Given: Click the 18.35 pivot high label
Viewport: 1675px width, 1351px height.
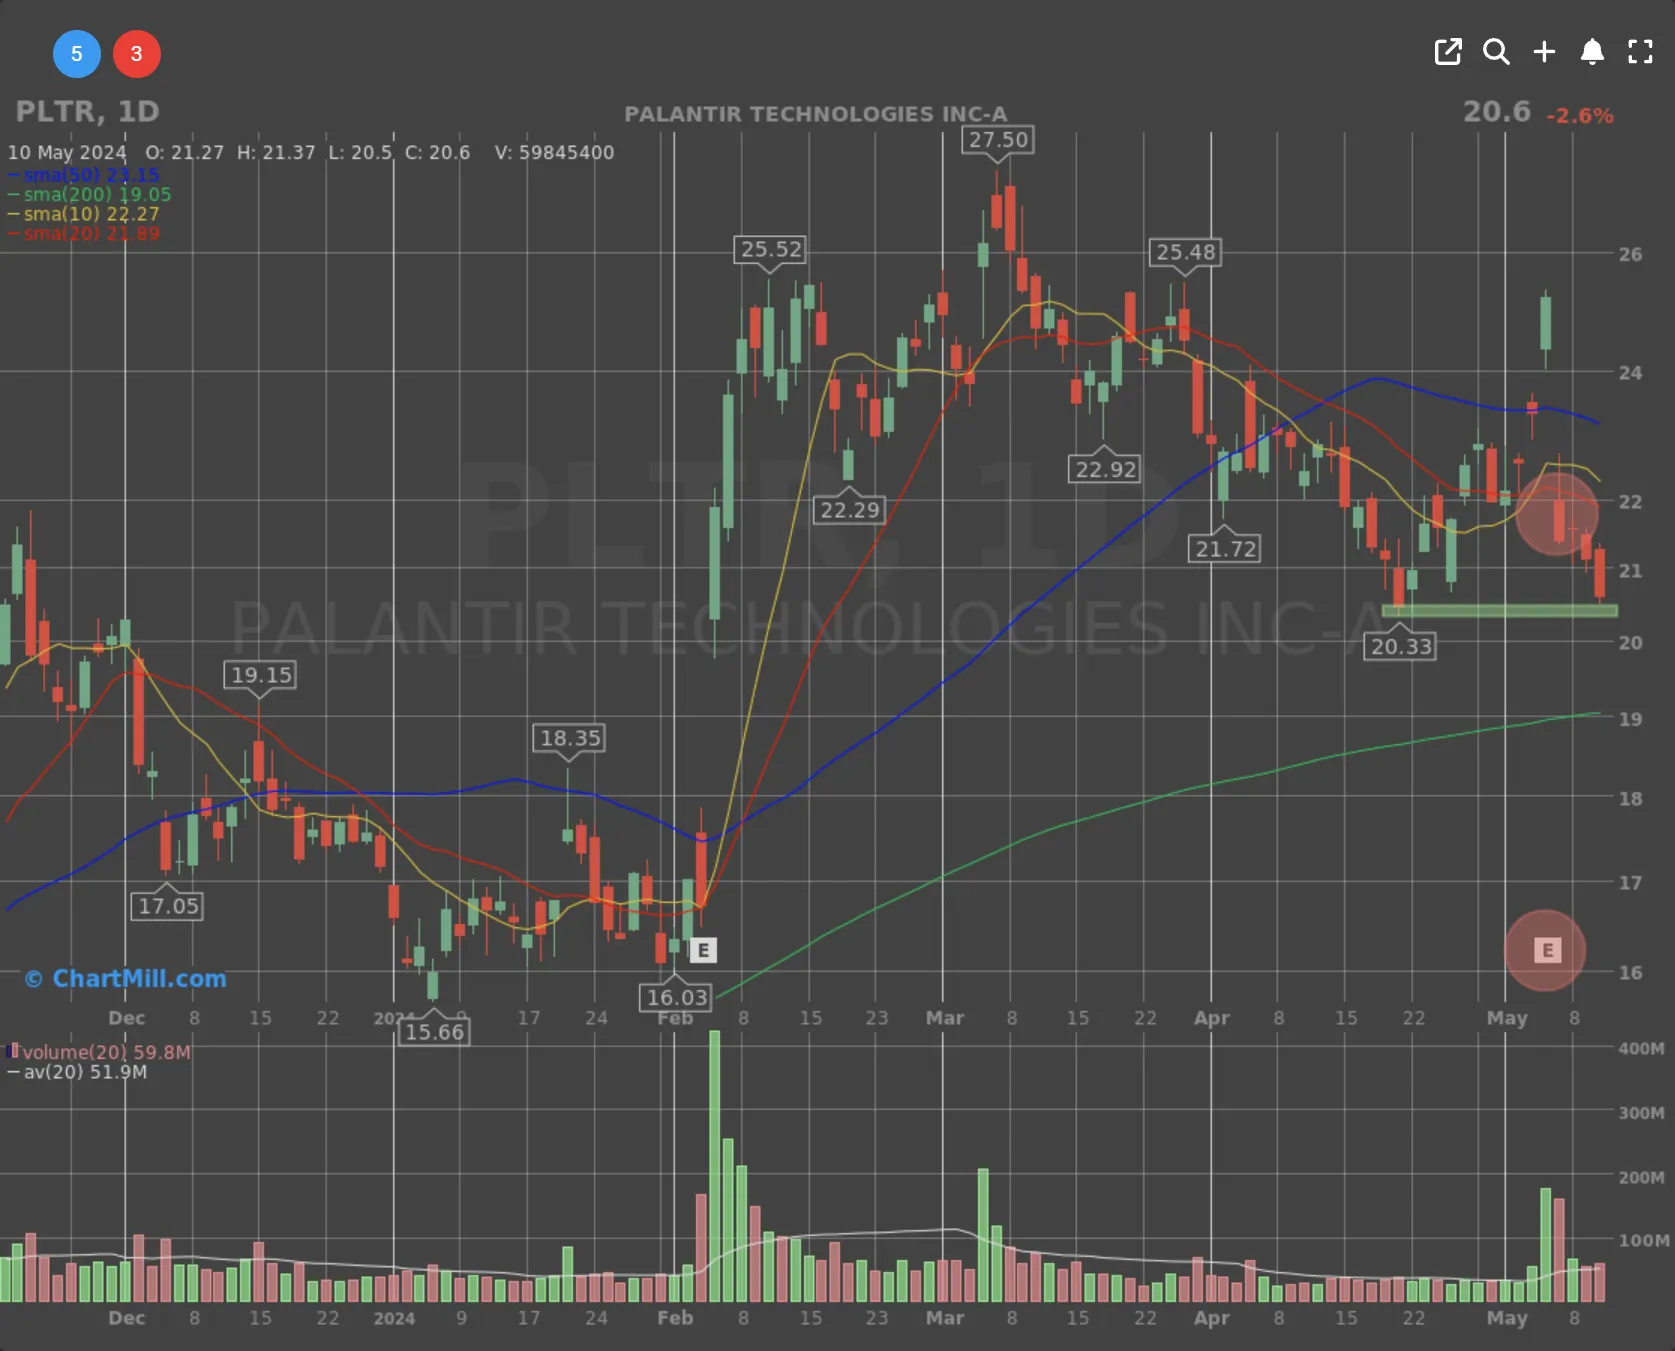Looking at the screenshot, I should pos(570,738).
